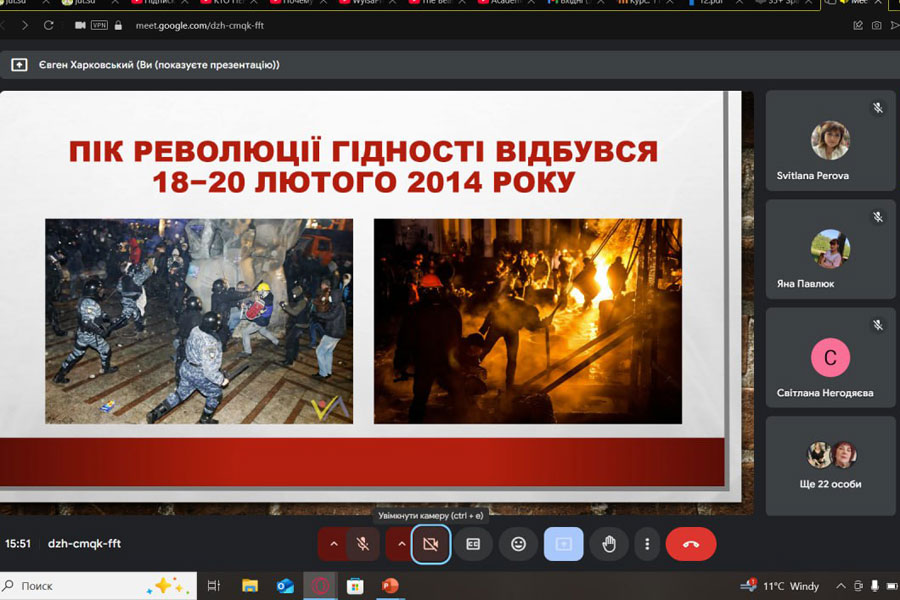Click Svitlana Perova avatar photo
Image resolution: width=900 pixels, height=600 pixels.
click(x=830, y=140)
